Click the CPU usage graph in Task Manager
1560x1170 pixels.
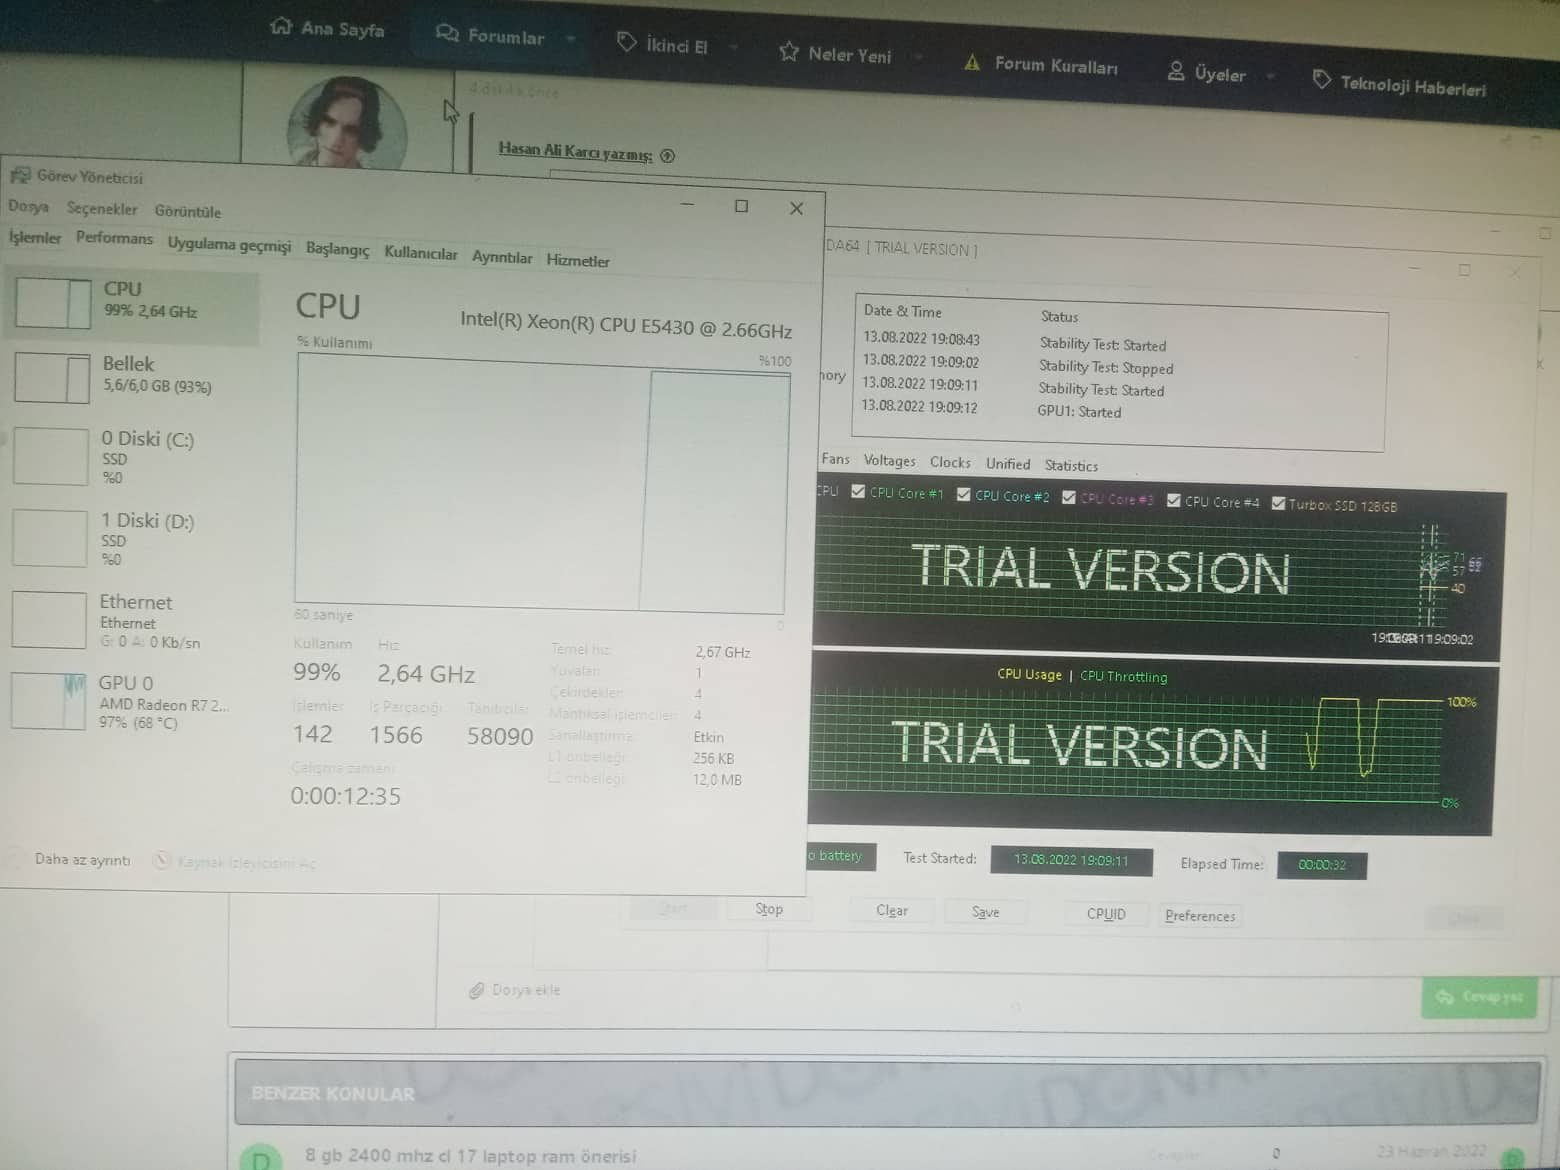(541, 483)
